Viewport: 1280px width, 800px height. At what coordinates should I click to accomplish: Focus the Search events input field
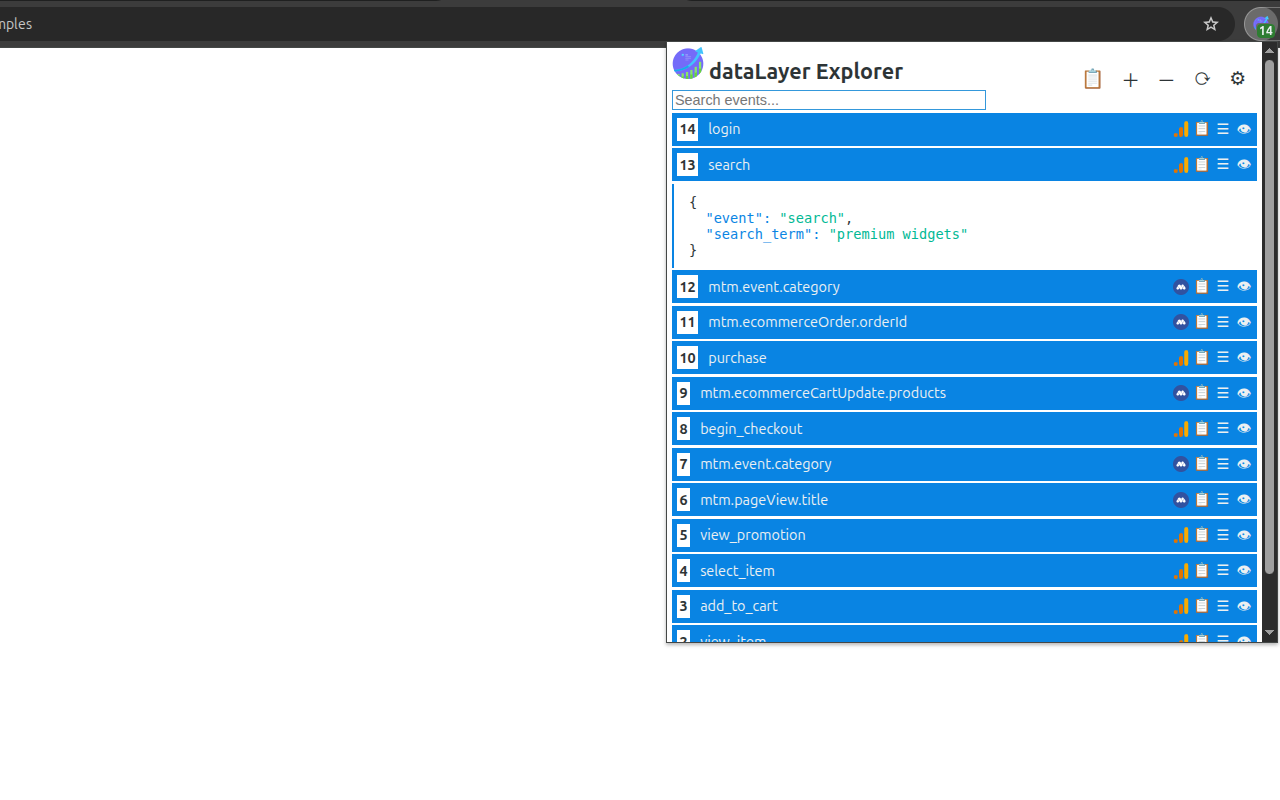[x=829, y=100]
